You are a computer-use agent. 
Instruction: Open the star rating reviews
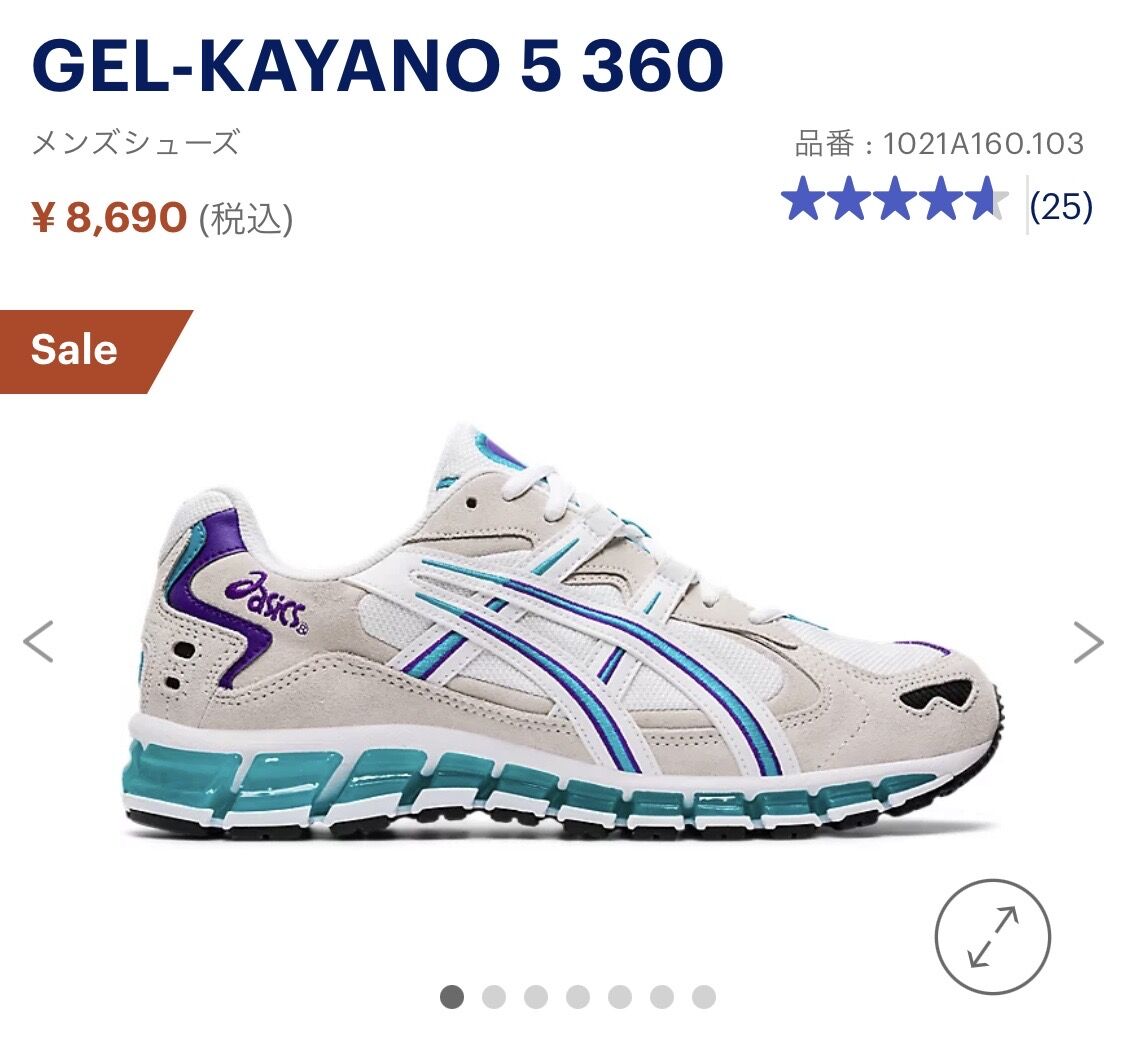point(894,199)
